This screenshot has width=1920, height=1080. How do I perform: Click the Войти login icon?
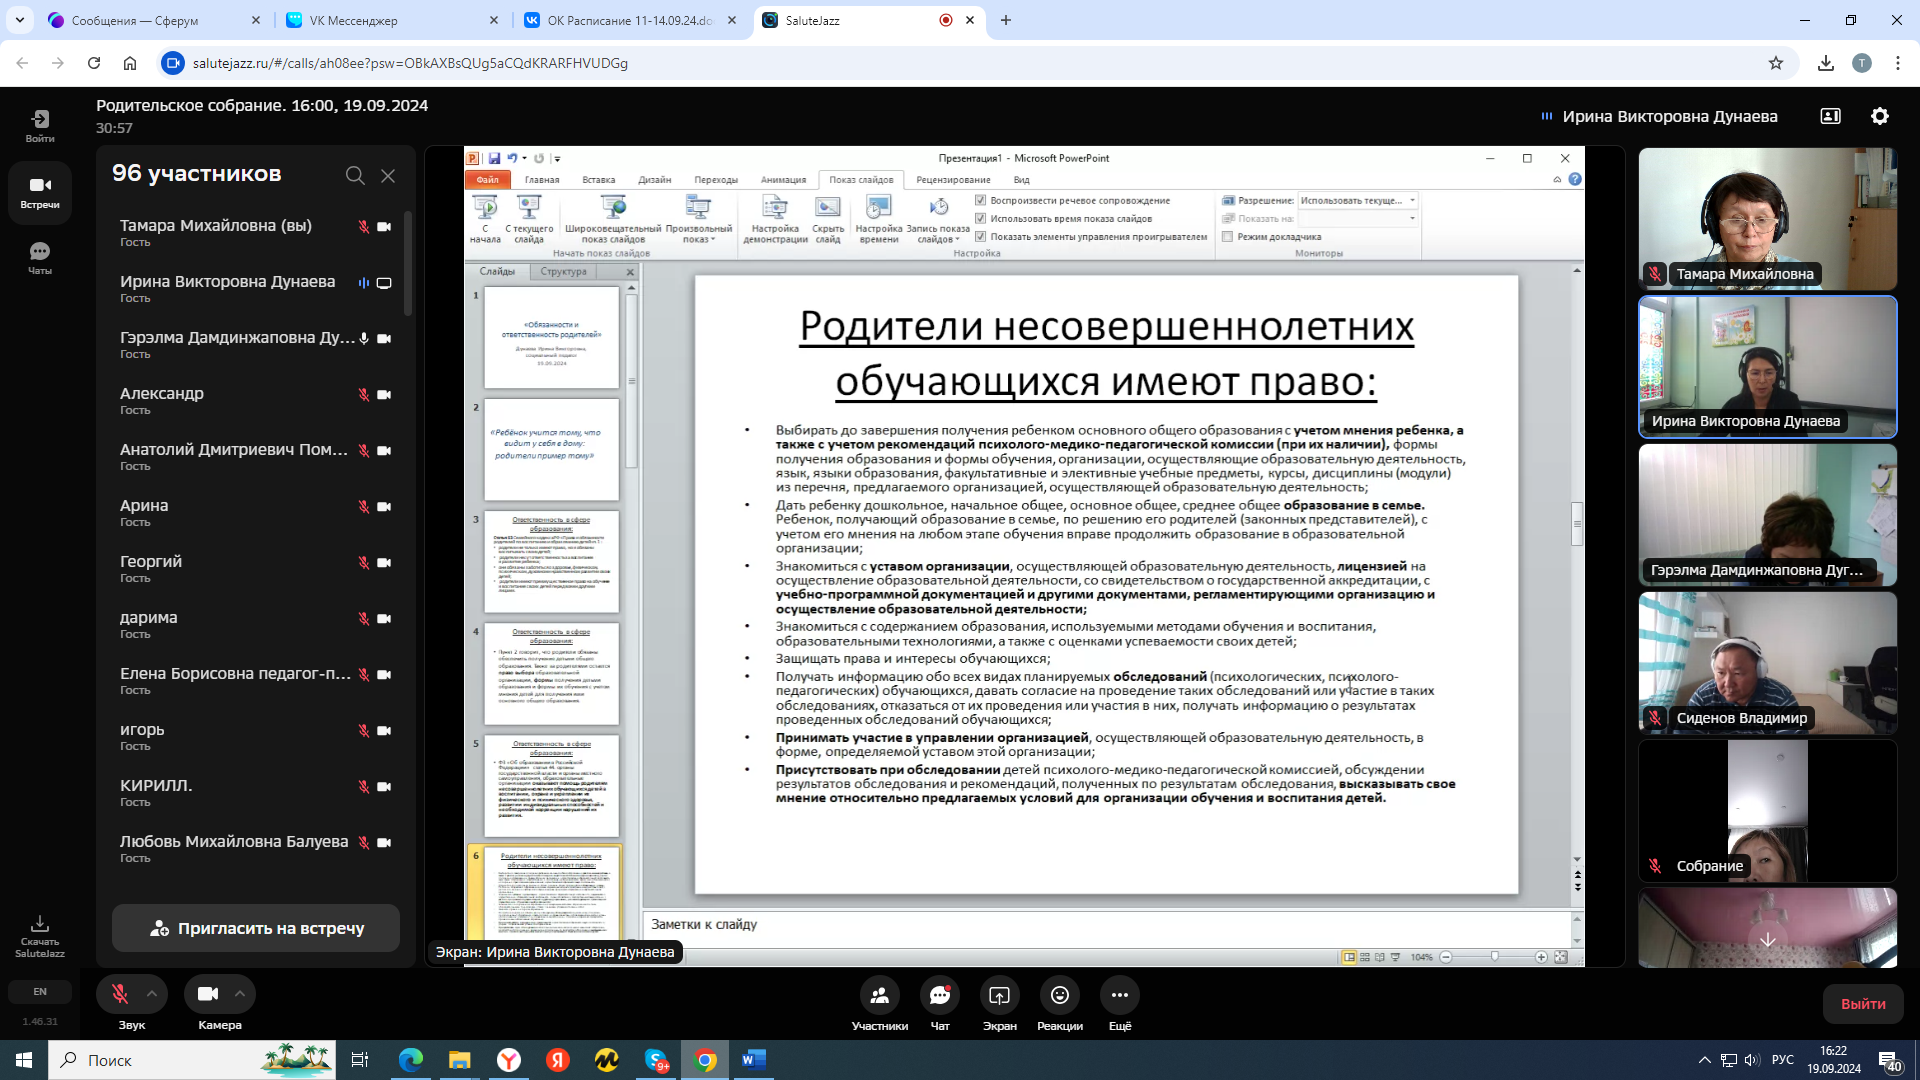pyautogui.click(x=40, y=126)
